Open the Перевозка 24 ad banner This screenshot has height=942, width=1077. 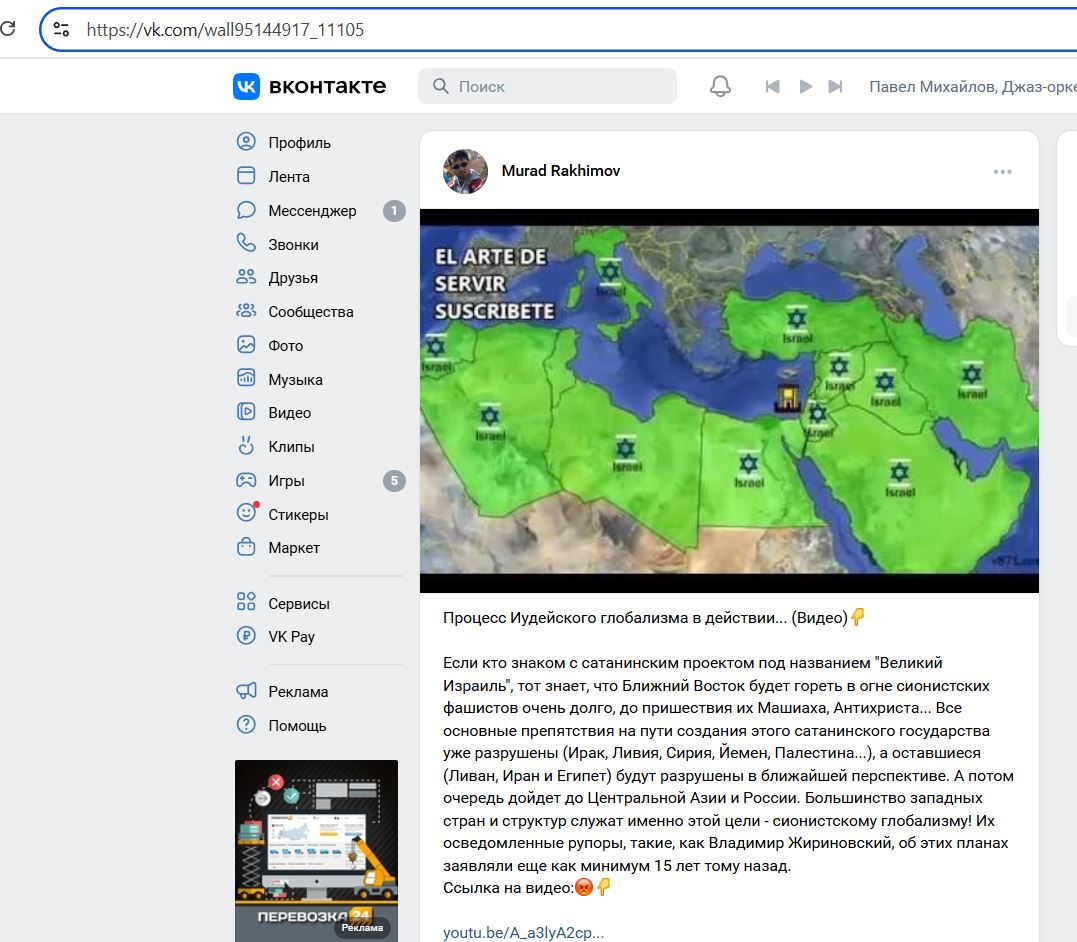[317, 851]
